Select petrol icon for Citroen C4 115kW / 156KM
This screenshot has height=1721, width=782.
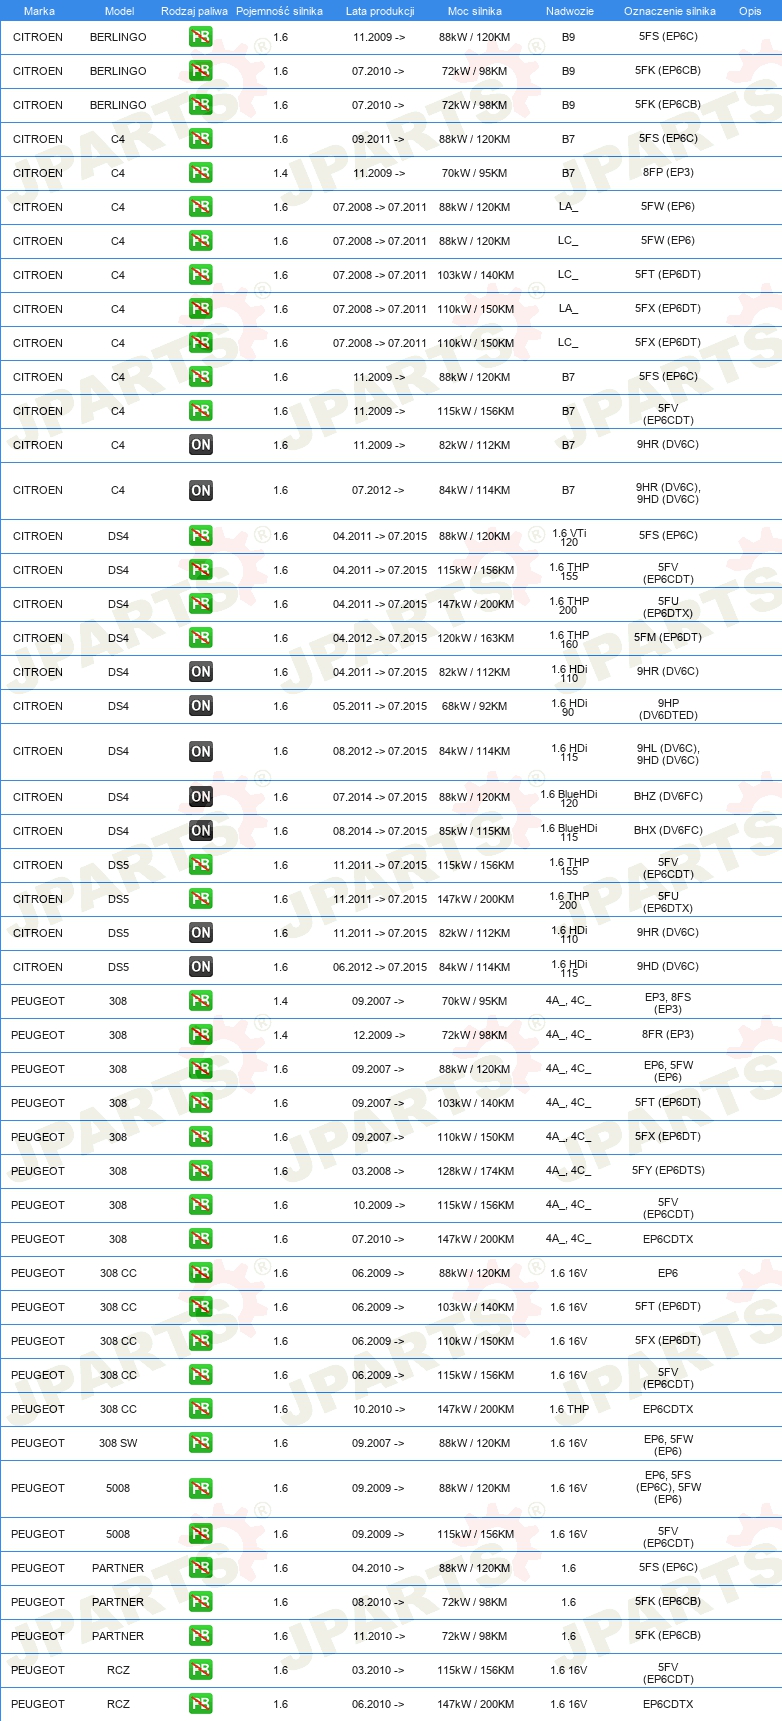[201, 411]
